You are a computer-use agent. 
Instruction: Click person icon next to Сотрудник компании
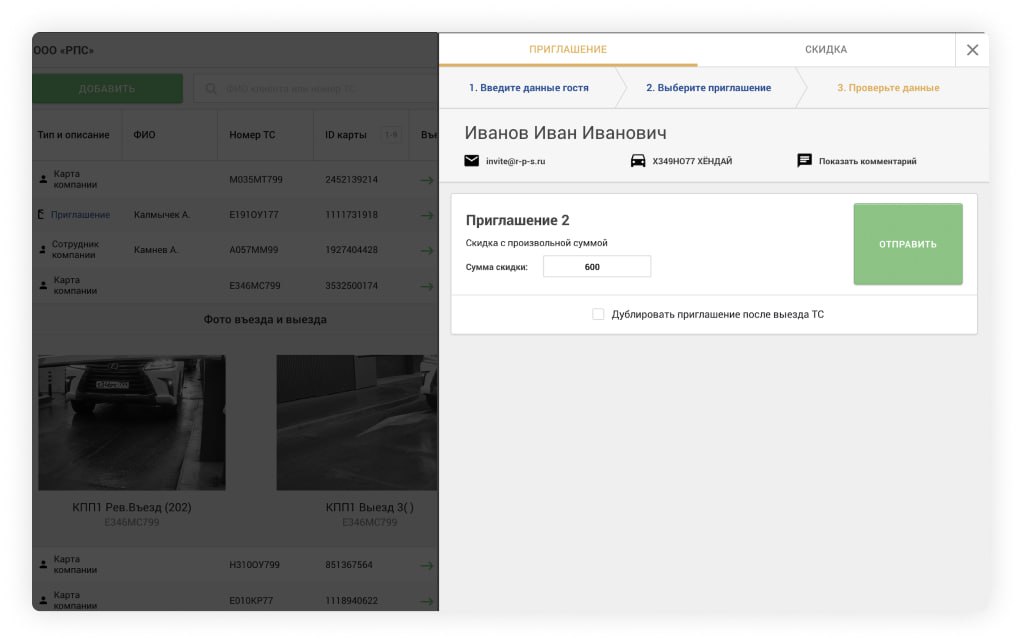click(x=43, y=250)
